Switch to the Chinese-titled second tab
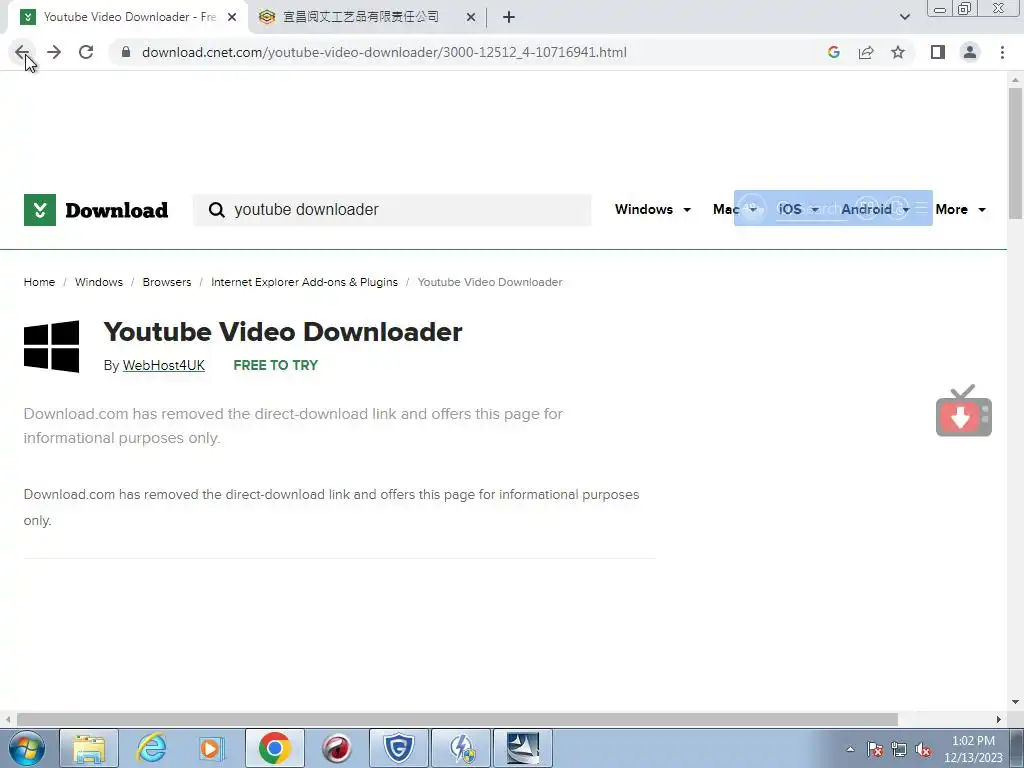1024x768 pixels. [360, 17]
